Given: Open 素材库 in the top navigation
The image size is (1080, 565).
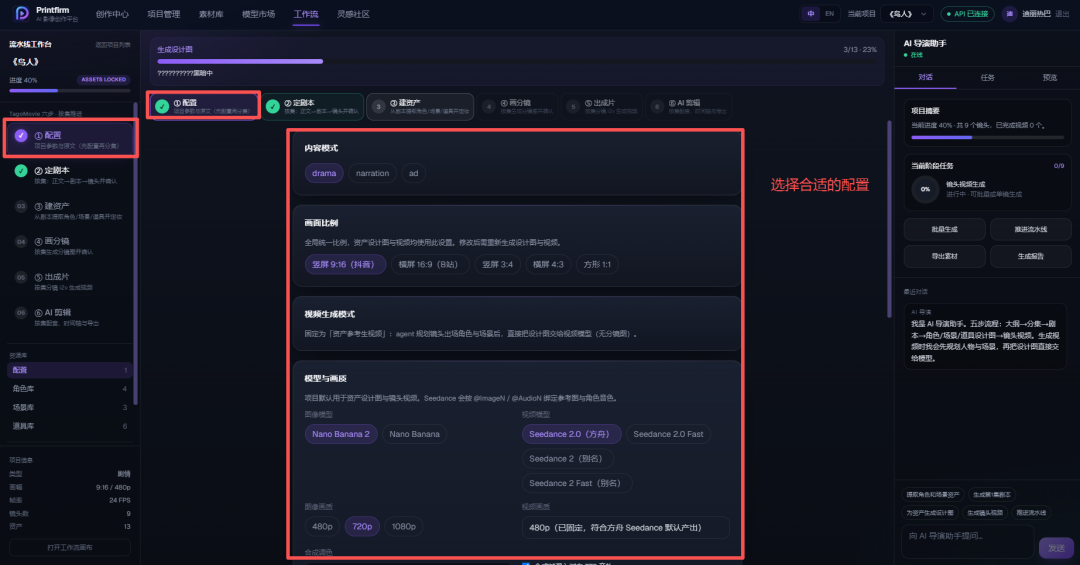Looking at the screenshot, I should 211,14.
